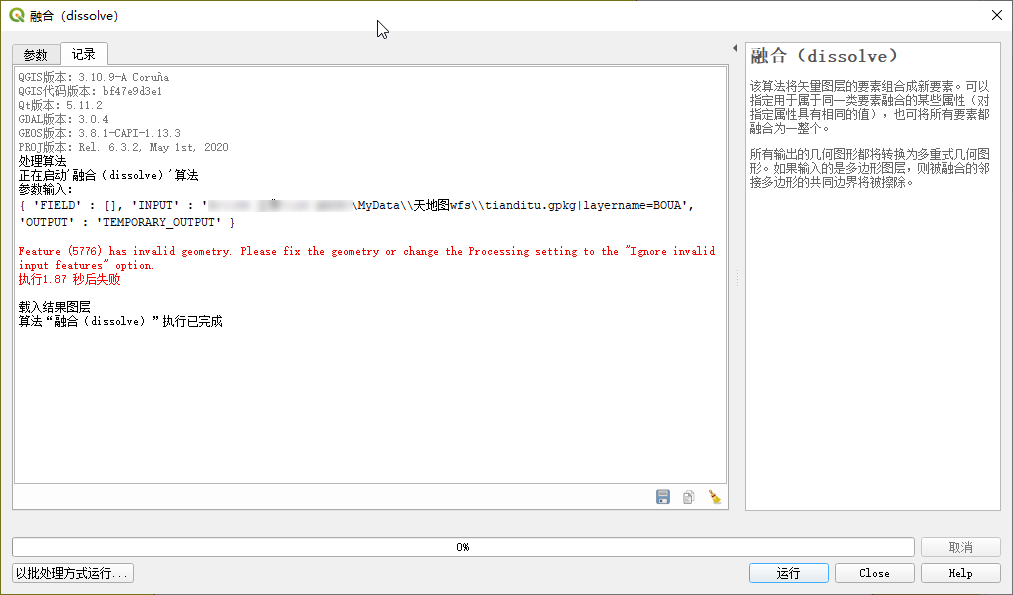Click the GDAL版本: 3.0.4 line
The image size is (1013, 595).
pyautogui.click(x=63, y=119)
